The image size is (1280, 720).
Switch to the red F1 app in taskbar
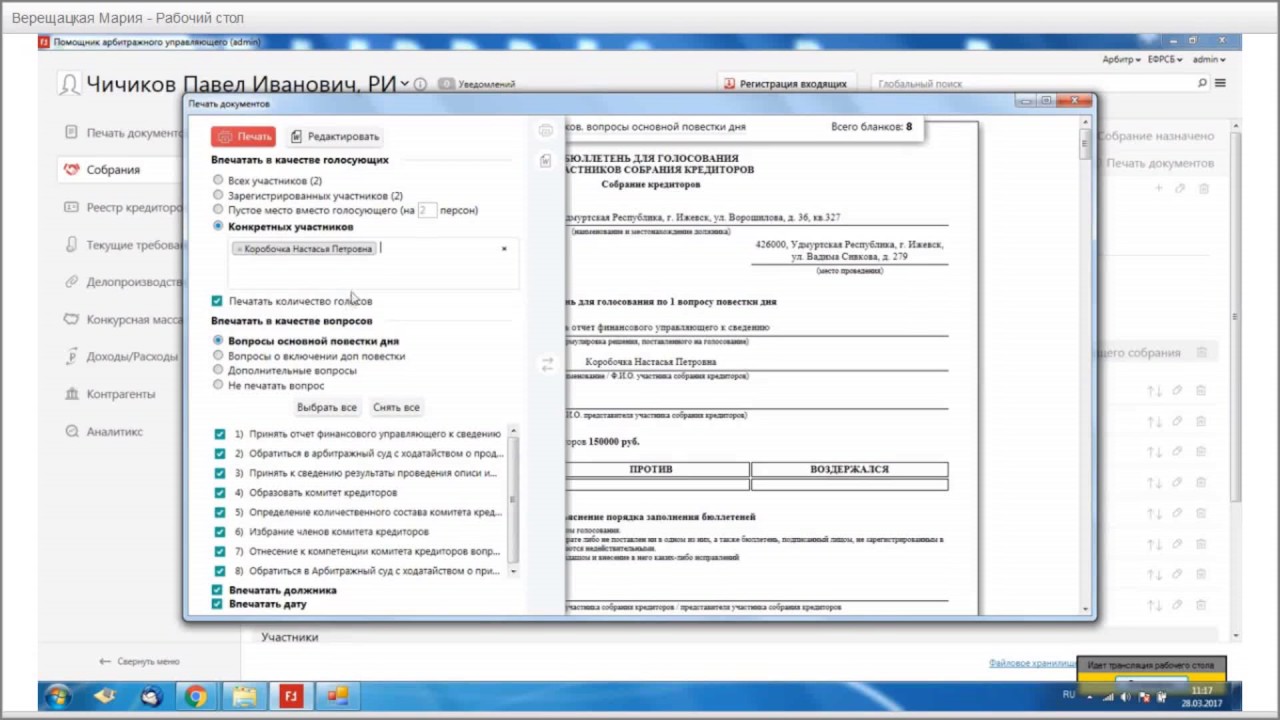point(291,696)
